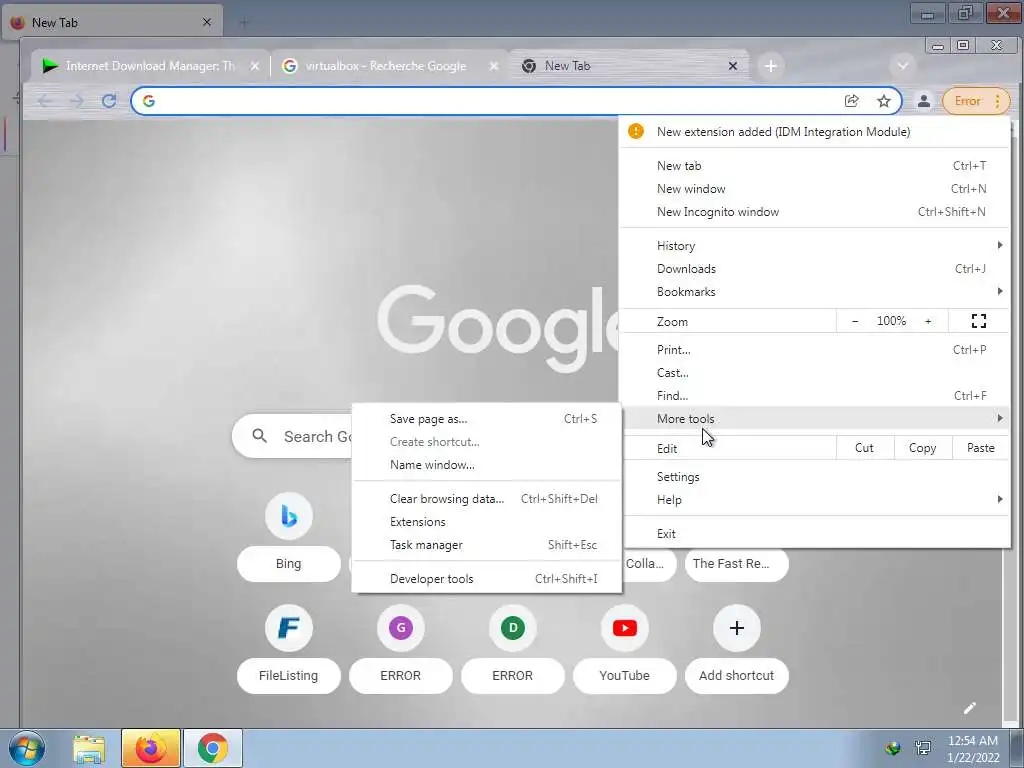The height and width of the screenshot is (768, 1024).
Task: Close the virtualbox Recherche Google tab
Action: point(494,66)
